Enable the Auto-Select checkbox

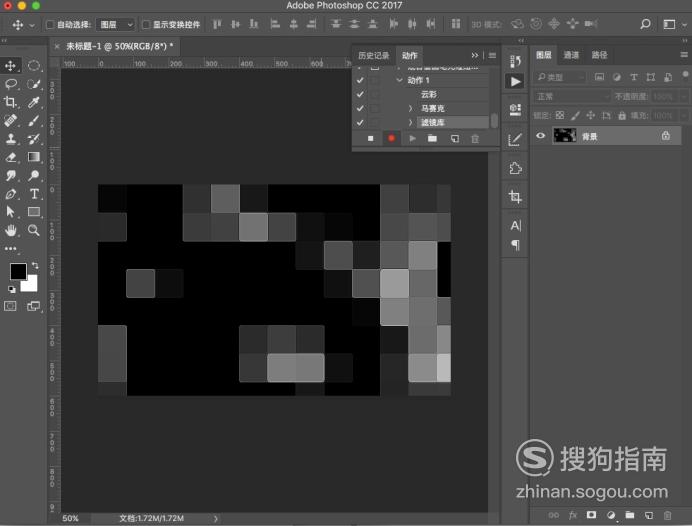tap(50, 24)
